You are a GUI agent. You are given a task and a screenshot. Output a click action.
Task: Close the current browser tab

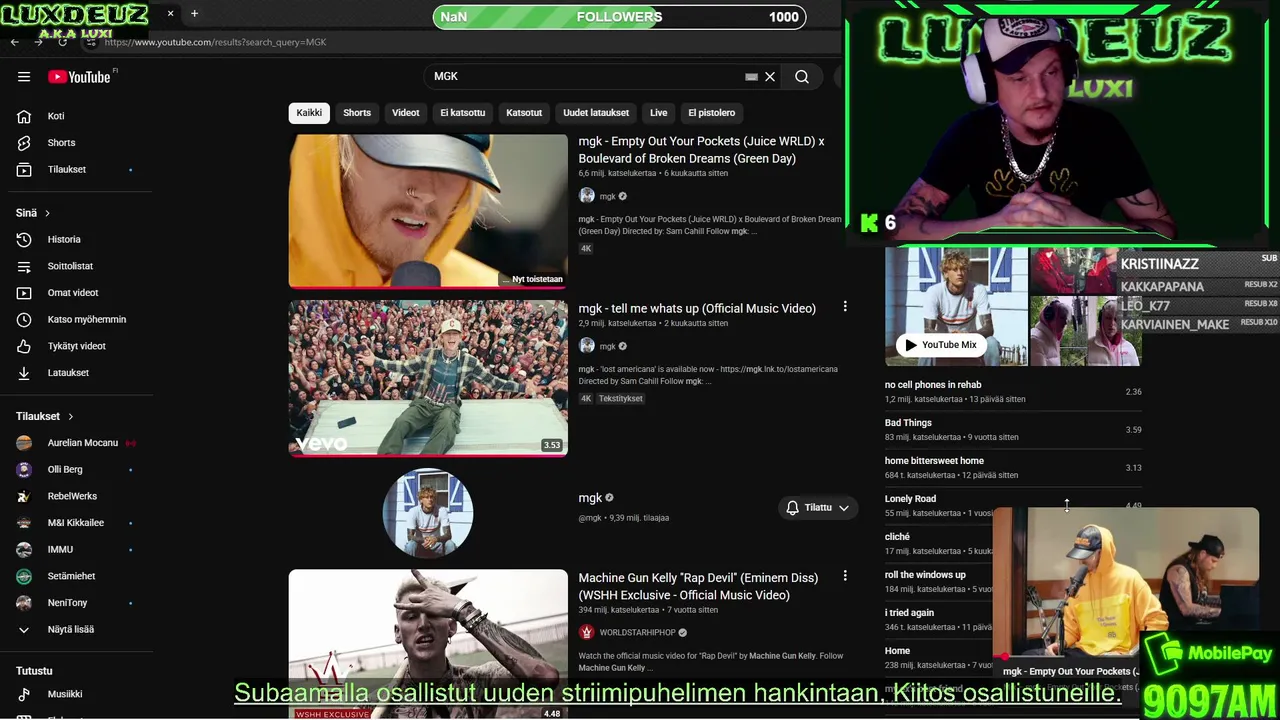click(x=170, y=14)
